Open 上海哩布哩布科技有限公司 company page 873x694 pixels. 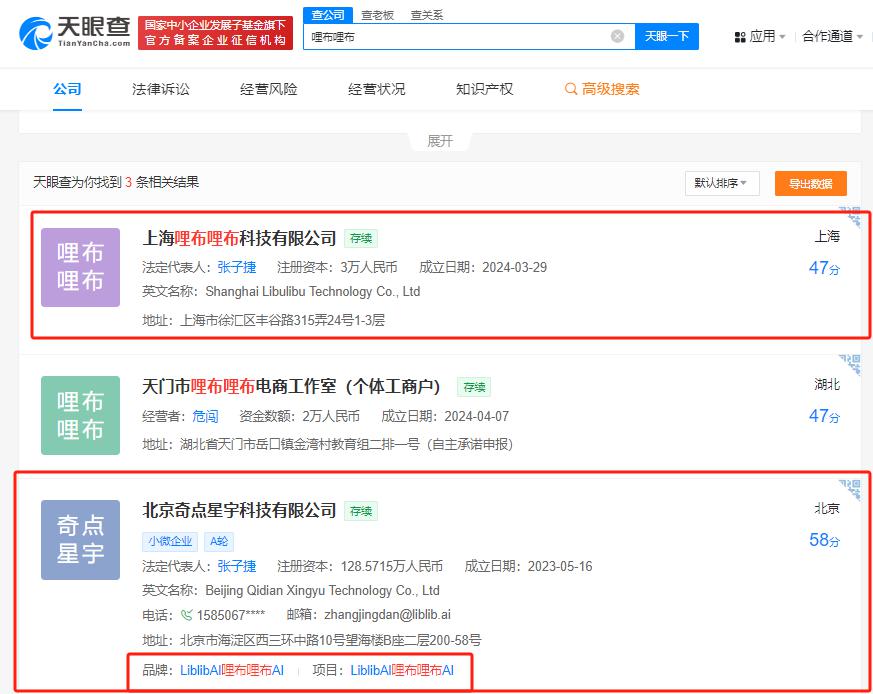[239, 238]
